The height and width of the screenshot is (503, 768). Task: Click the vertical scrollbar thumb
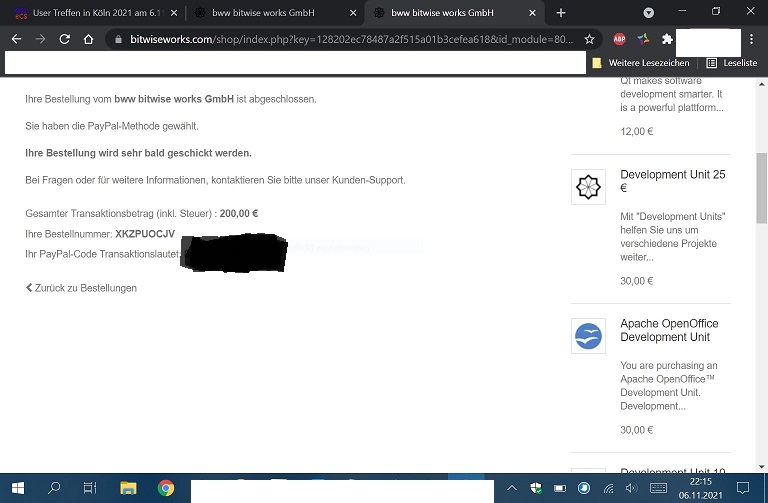(x=762, y=188)
